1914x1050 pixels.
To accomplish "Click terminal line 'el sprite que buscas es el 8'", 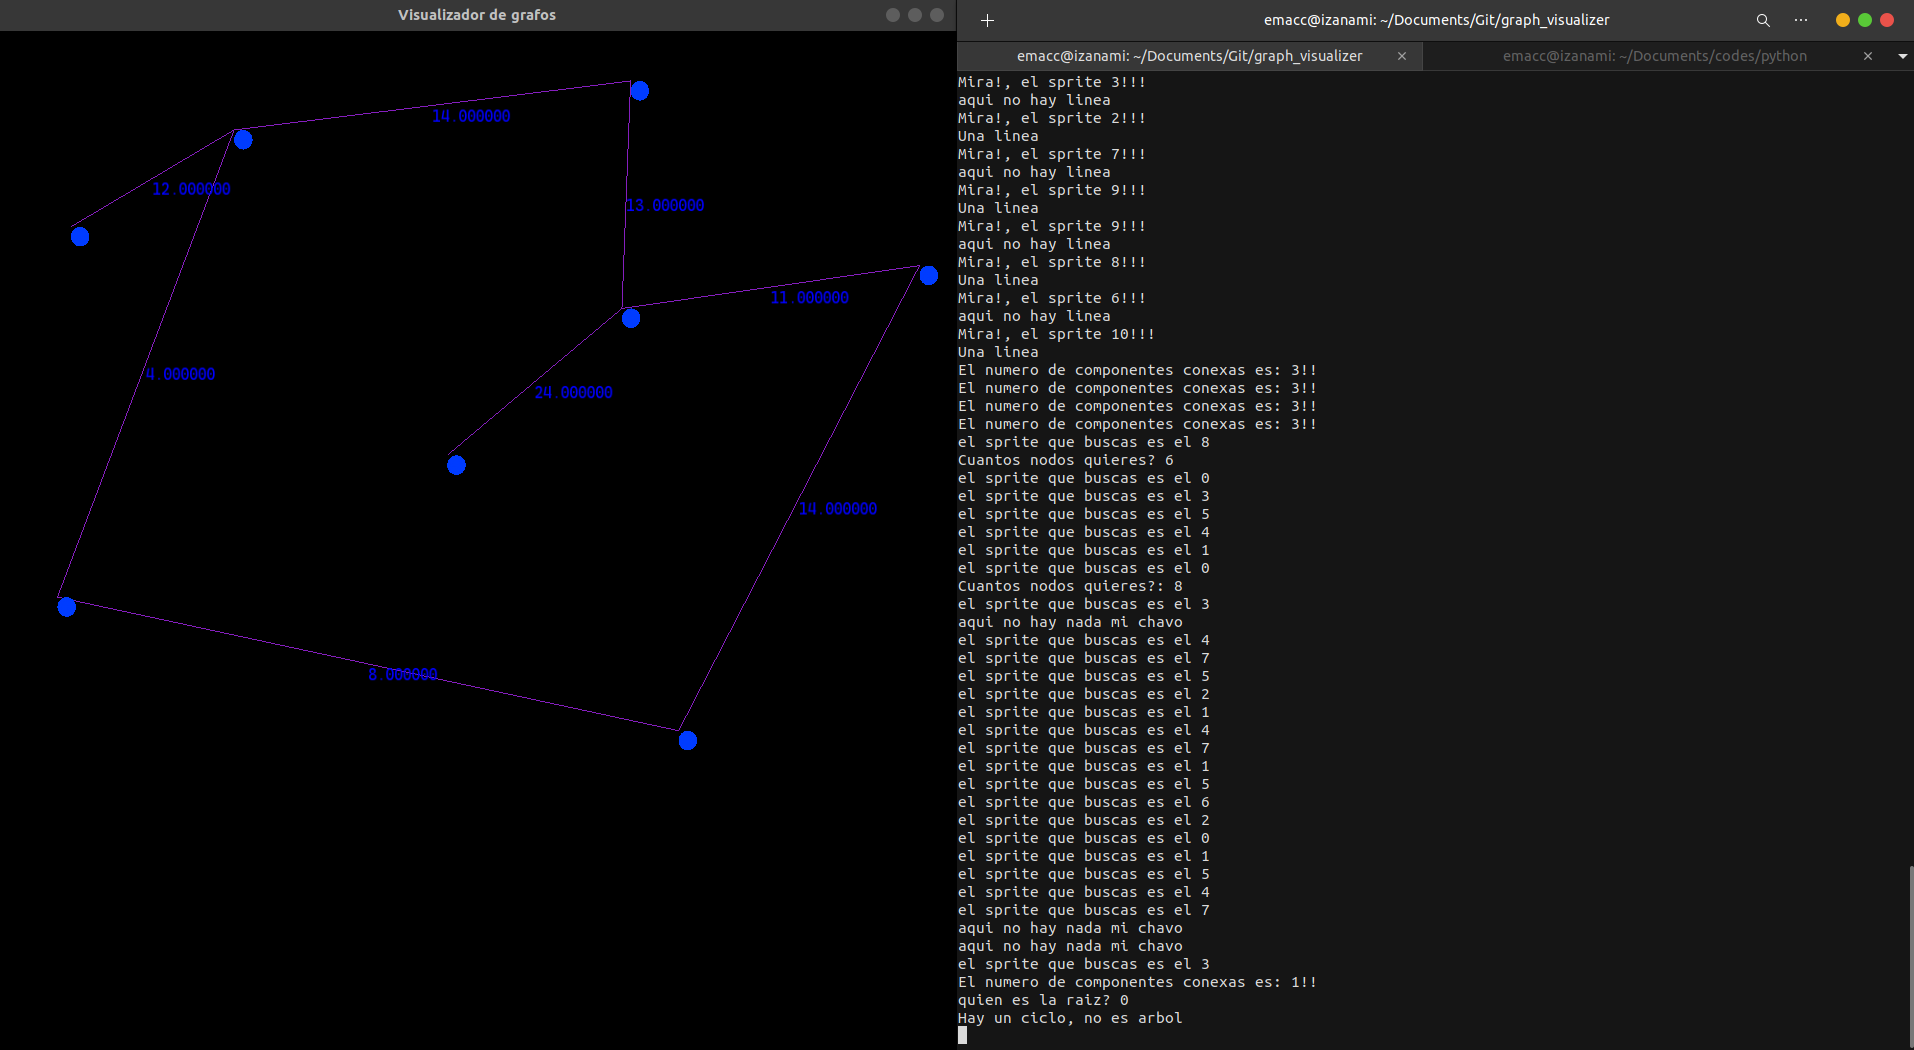I will coord(1084,442).
